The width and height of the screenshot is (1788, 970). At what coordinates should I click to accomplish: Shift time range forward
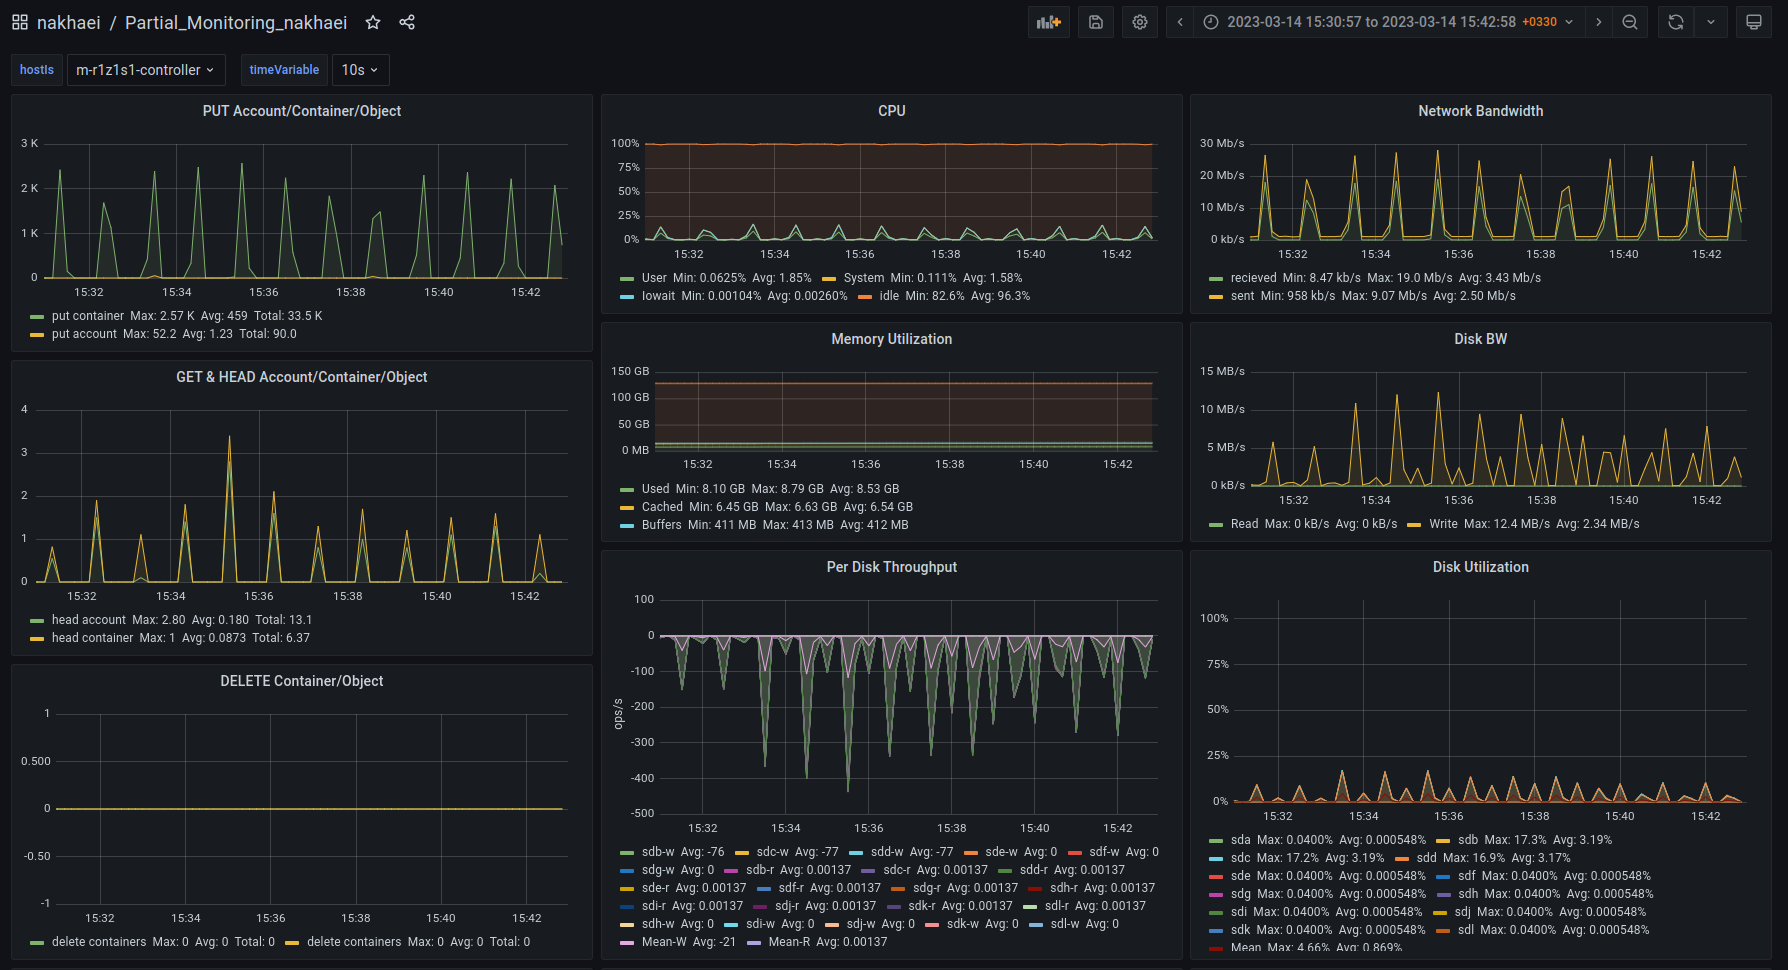pos(1599,22)
